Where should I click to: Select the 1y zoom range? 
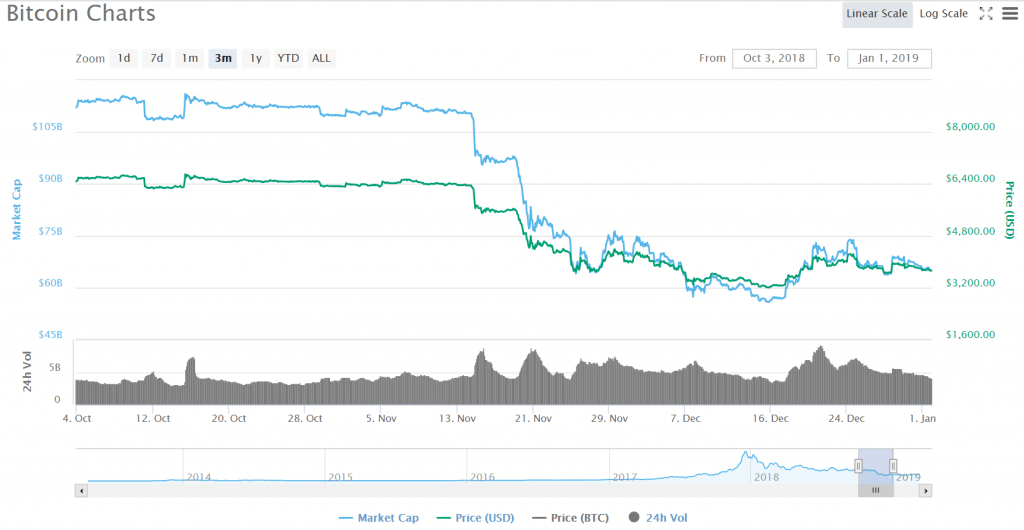[255, 58]
